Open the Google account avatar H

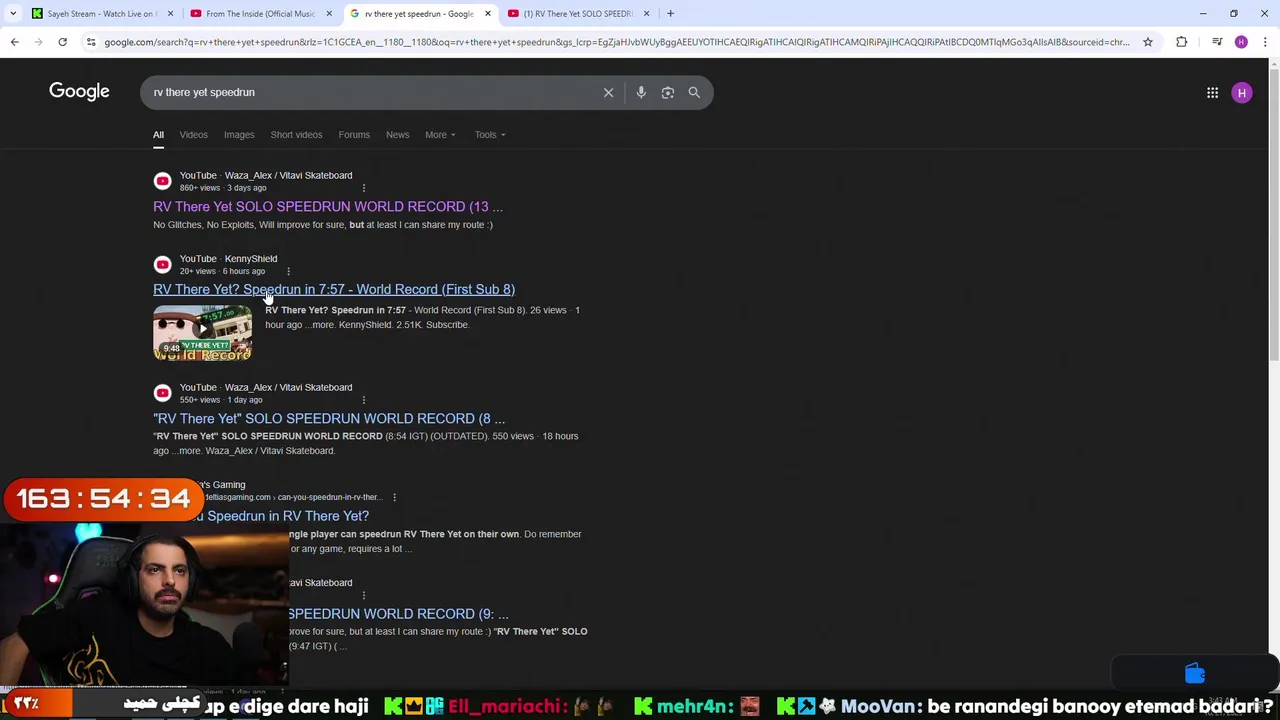(x=1242, y=93)
